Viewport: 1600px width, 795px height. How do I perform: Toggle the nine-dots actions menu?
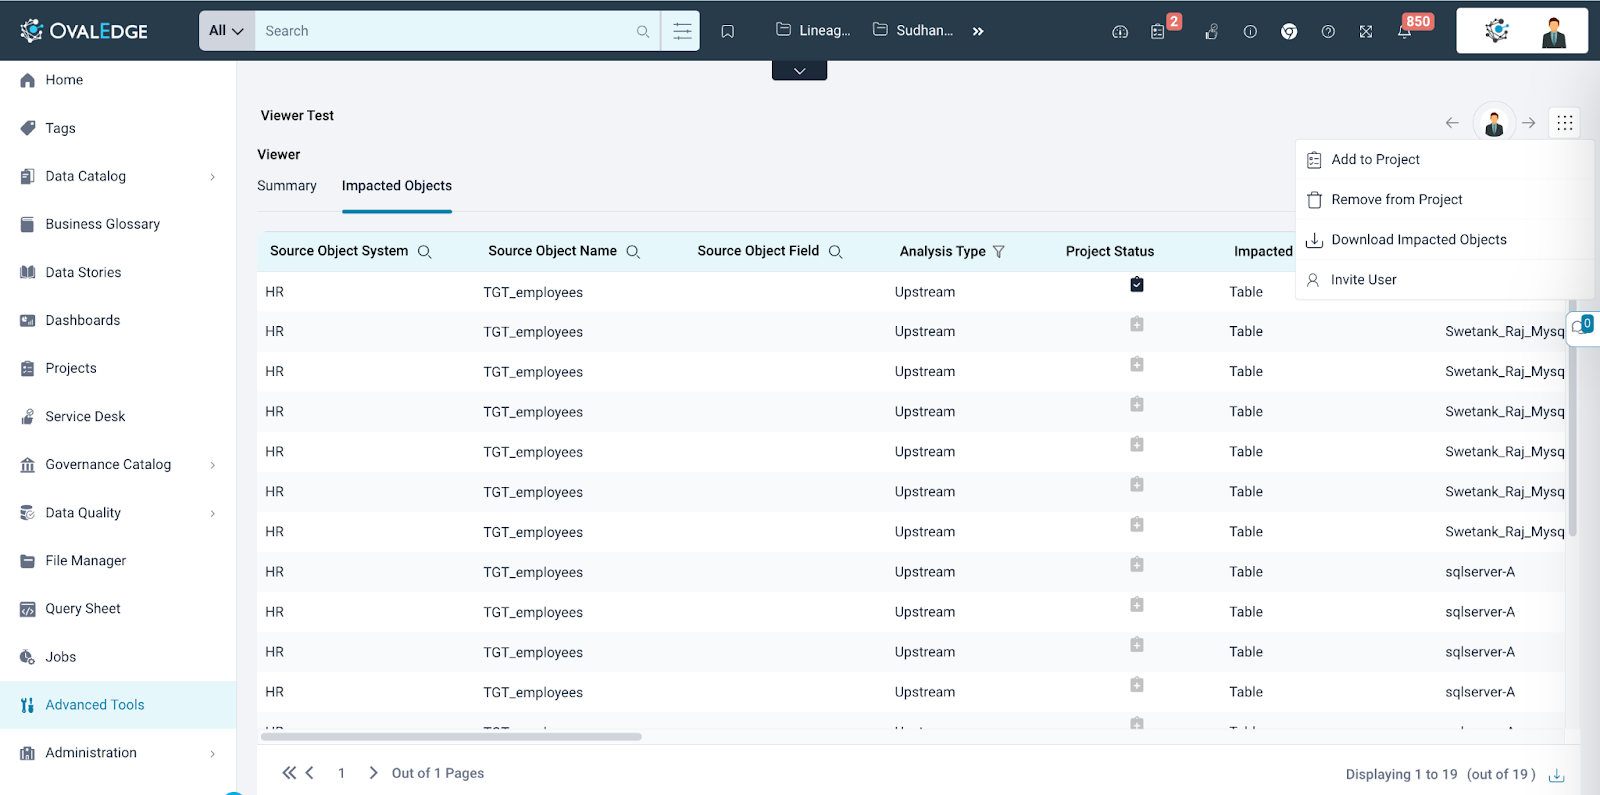pyautogui.click(x=1565, y=123)
